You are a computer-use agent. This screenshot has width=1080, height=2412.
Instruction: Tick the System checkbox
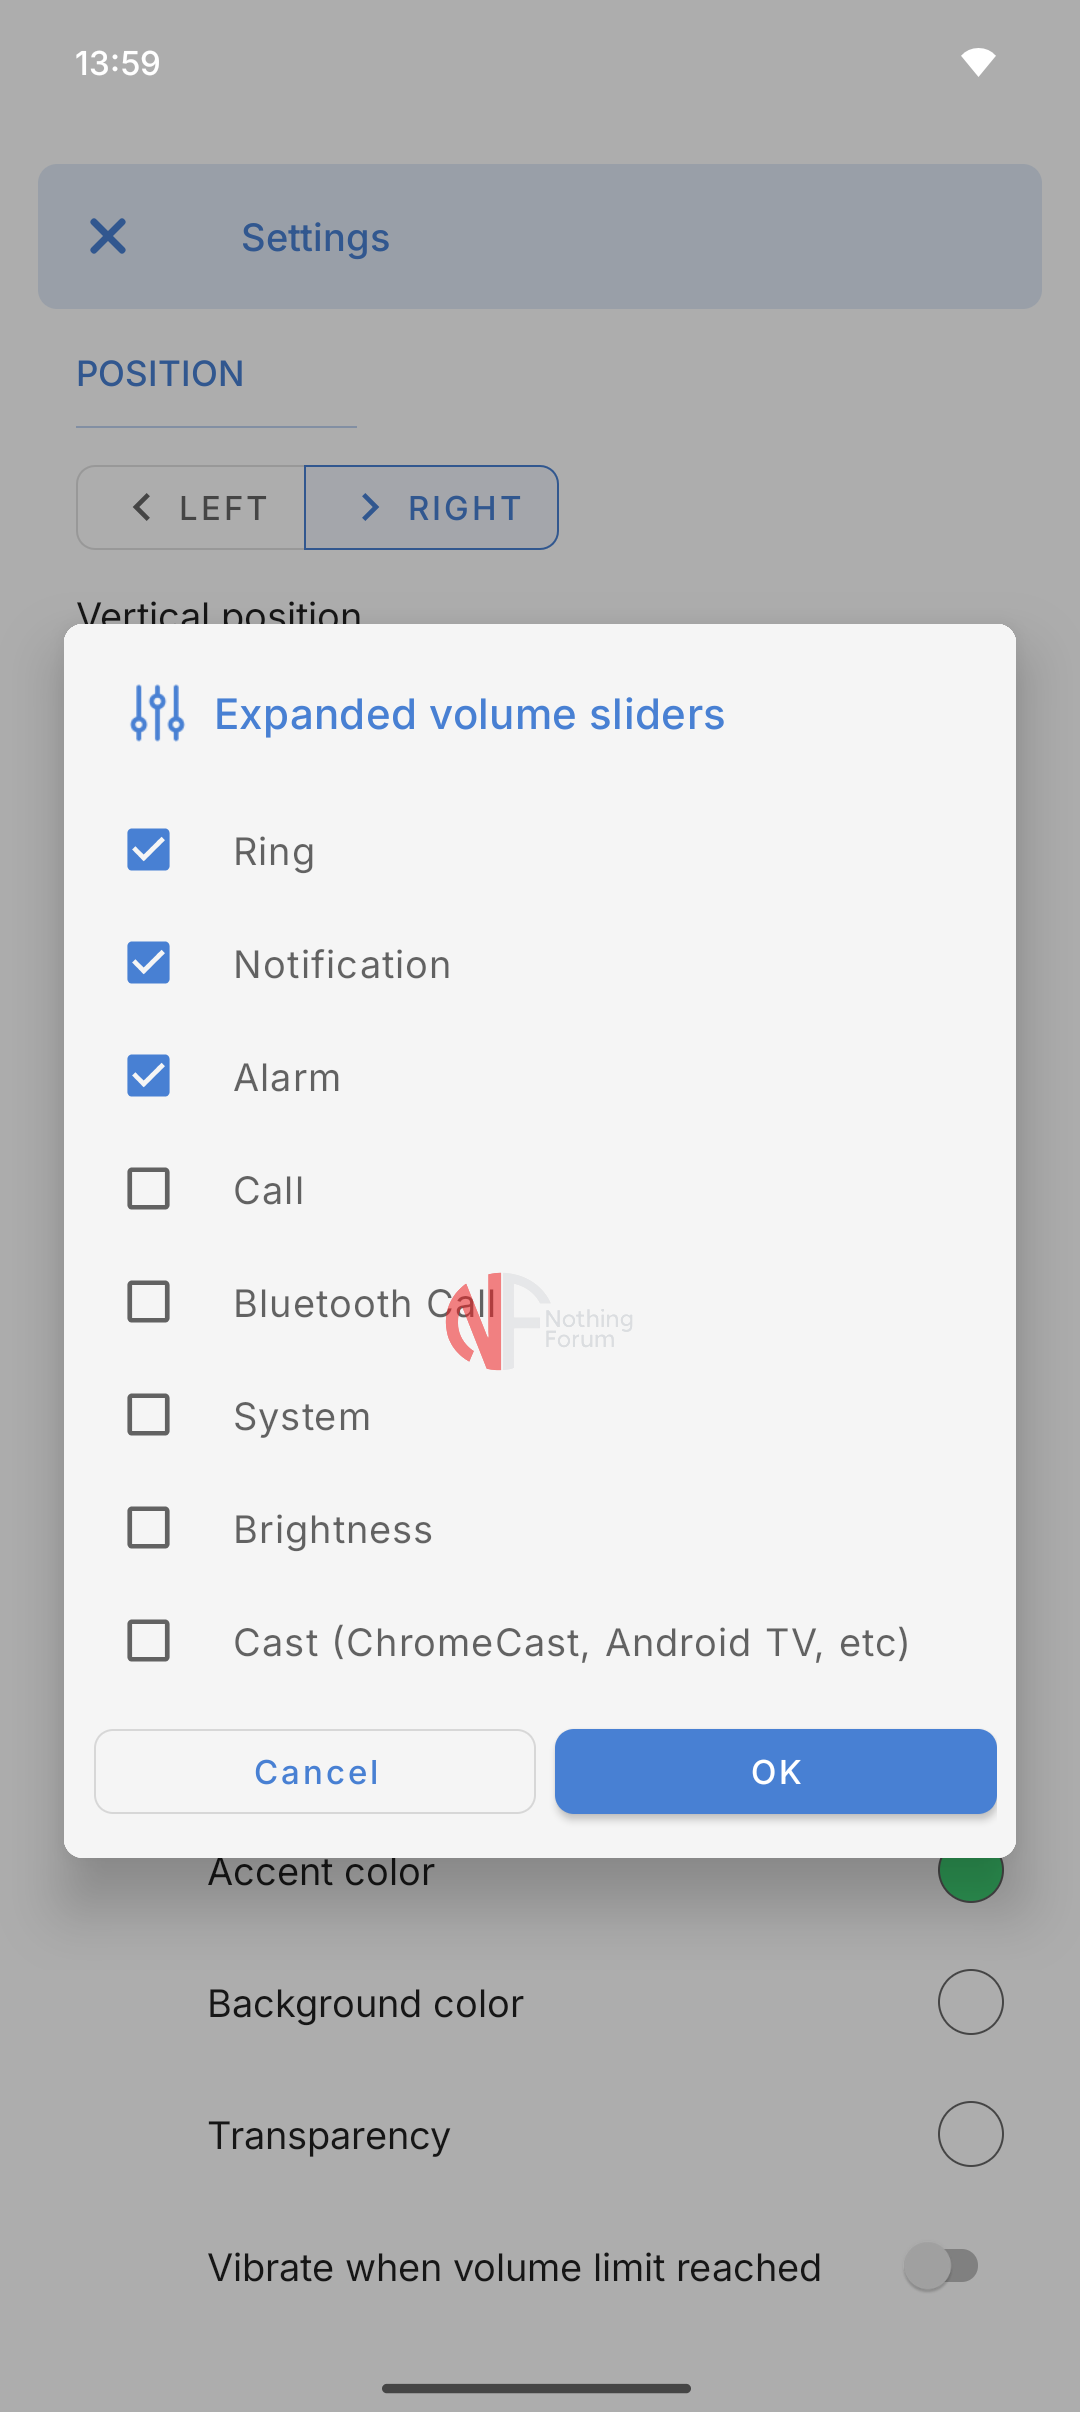click(149, 1415)
